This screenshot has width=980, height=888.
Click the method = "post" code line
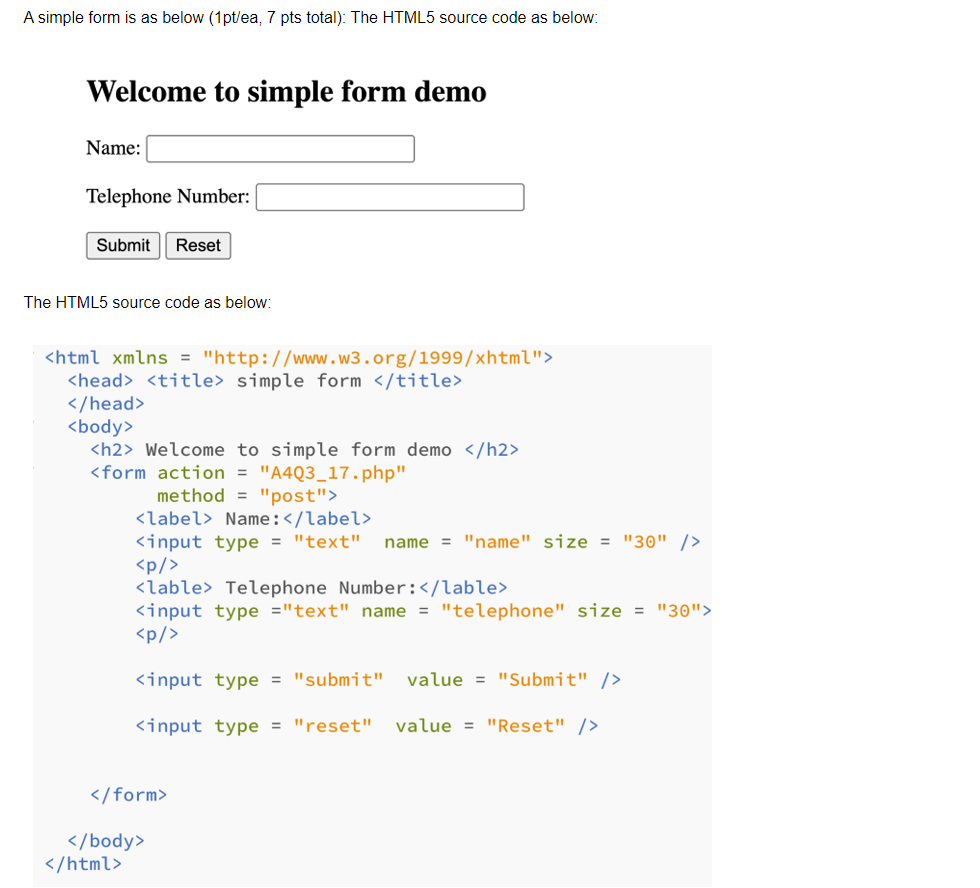pyautogui.click(x=247, y=496)
